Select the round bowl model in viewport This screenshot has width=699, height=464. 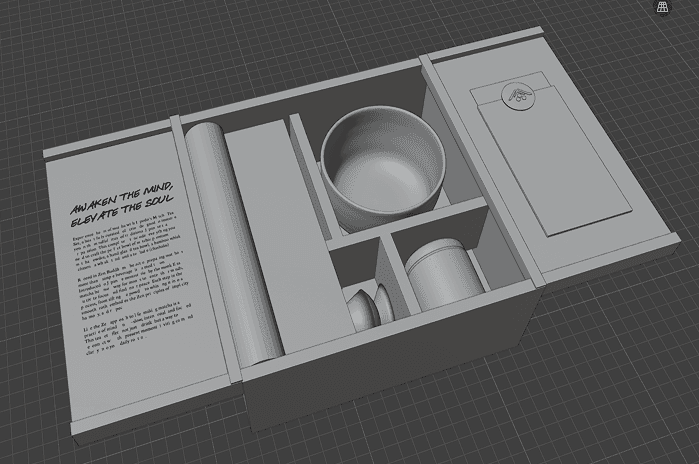(383, 167)
